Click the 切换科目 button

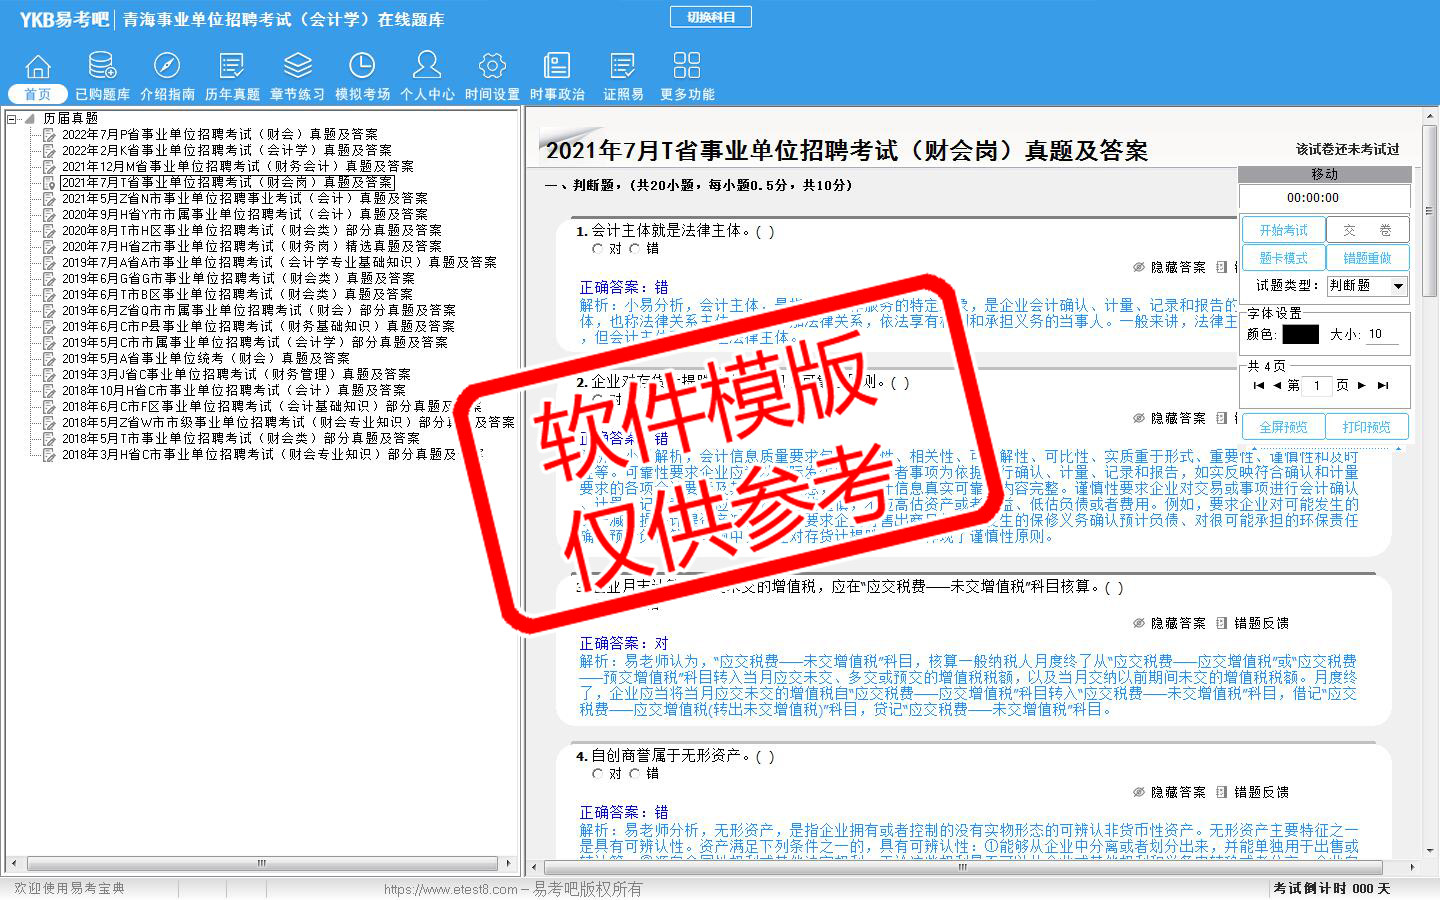(x=711, y=17)
